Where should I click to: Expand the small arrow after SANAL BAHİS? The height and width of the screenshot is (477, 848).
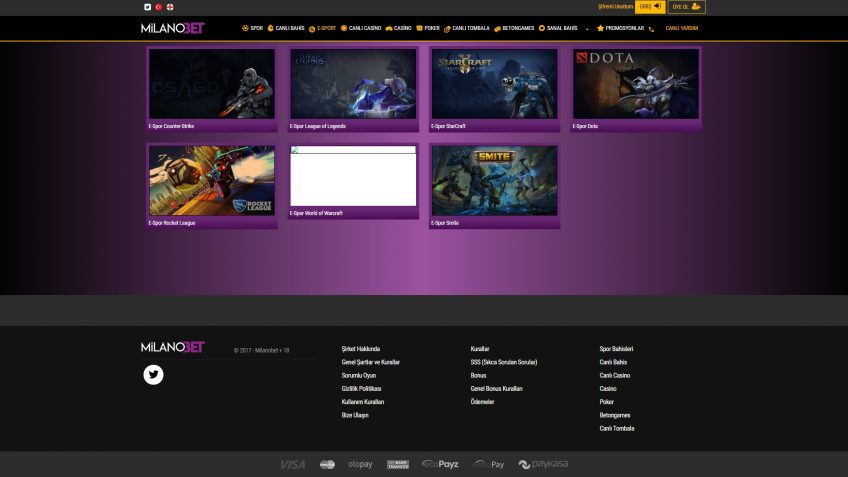pyautogui.click(x=587, y=28)
